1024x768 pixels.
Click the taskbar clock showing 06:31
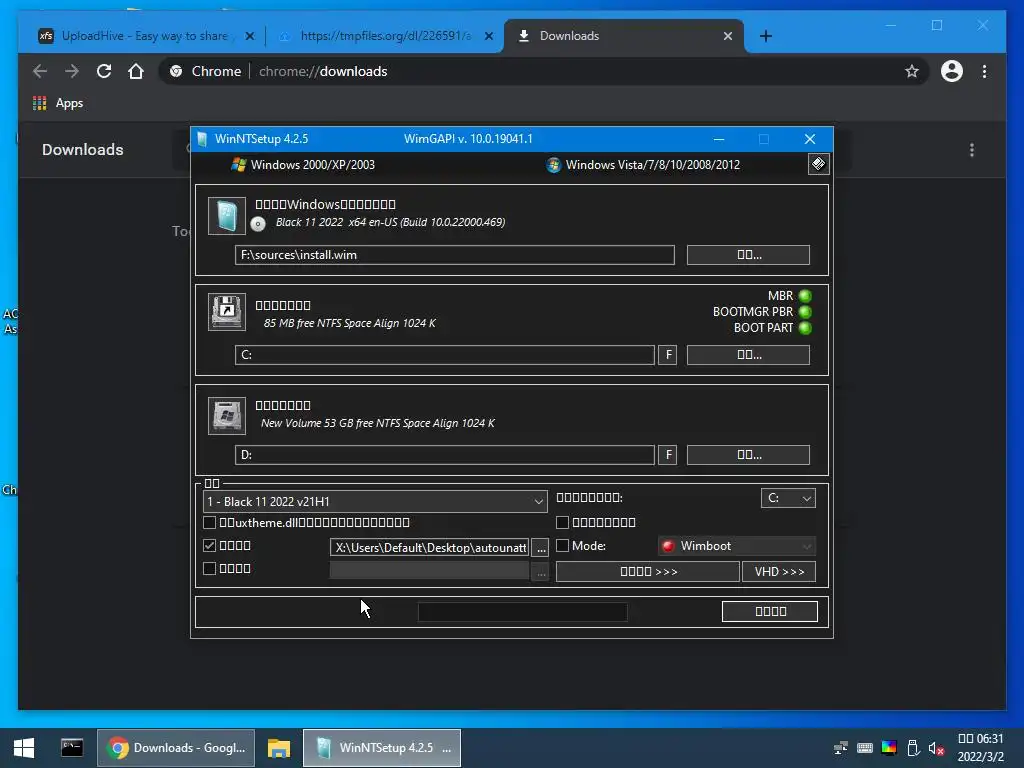point(980,748)
